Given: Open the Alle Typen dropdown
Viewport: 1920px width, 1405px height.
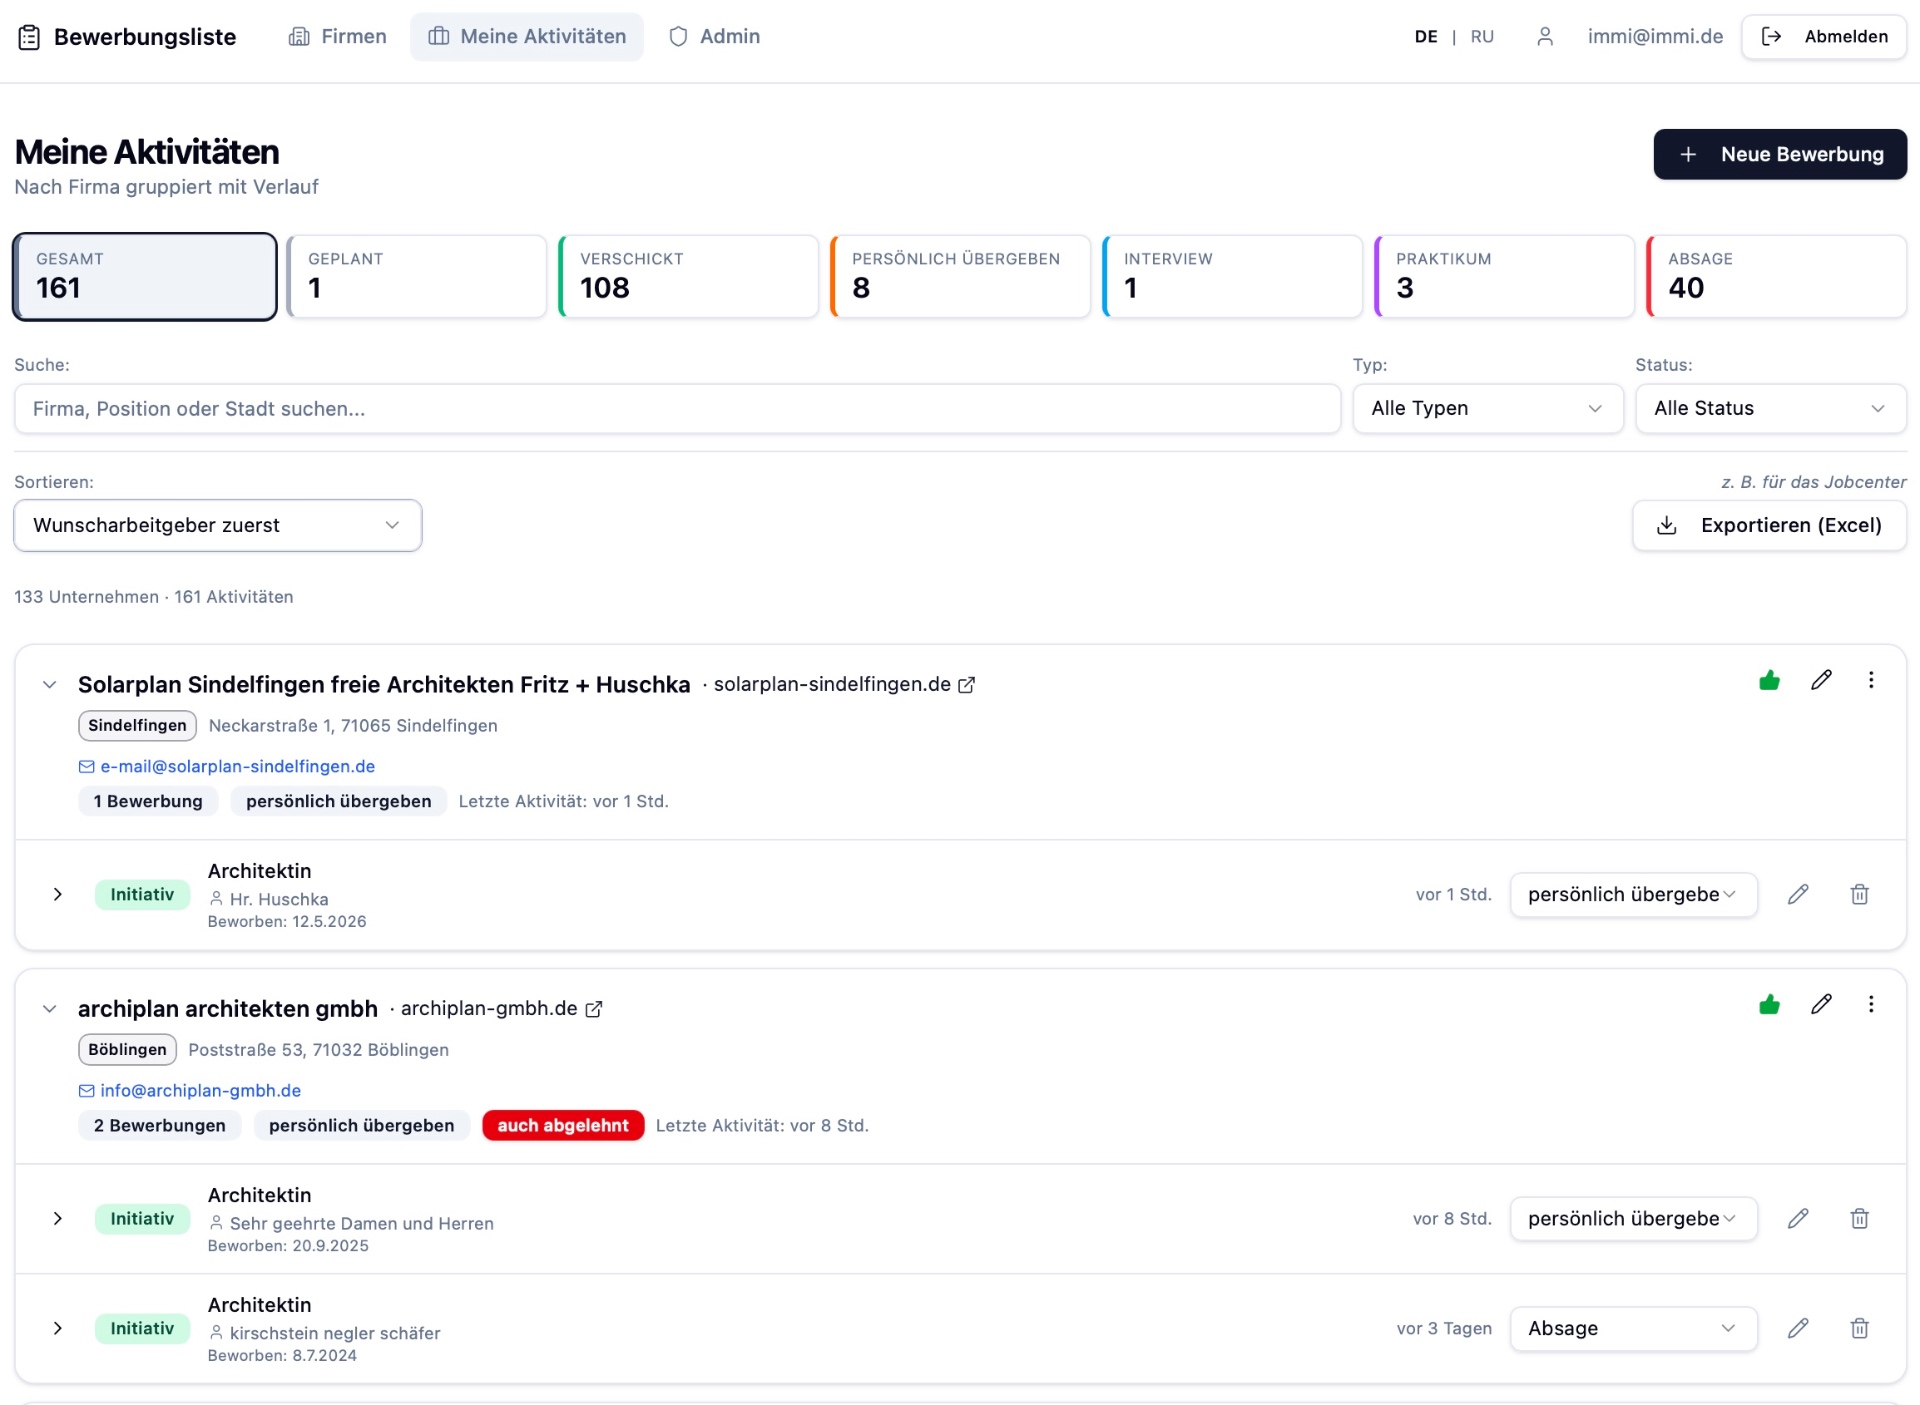Looking at the screenshot, I should click(x=1487, y=409).
